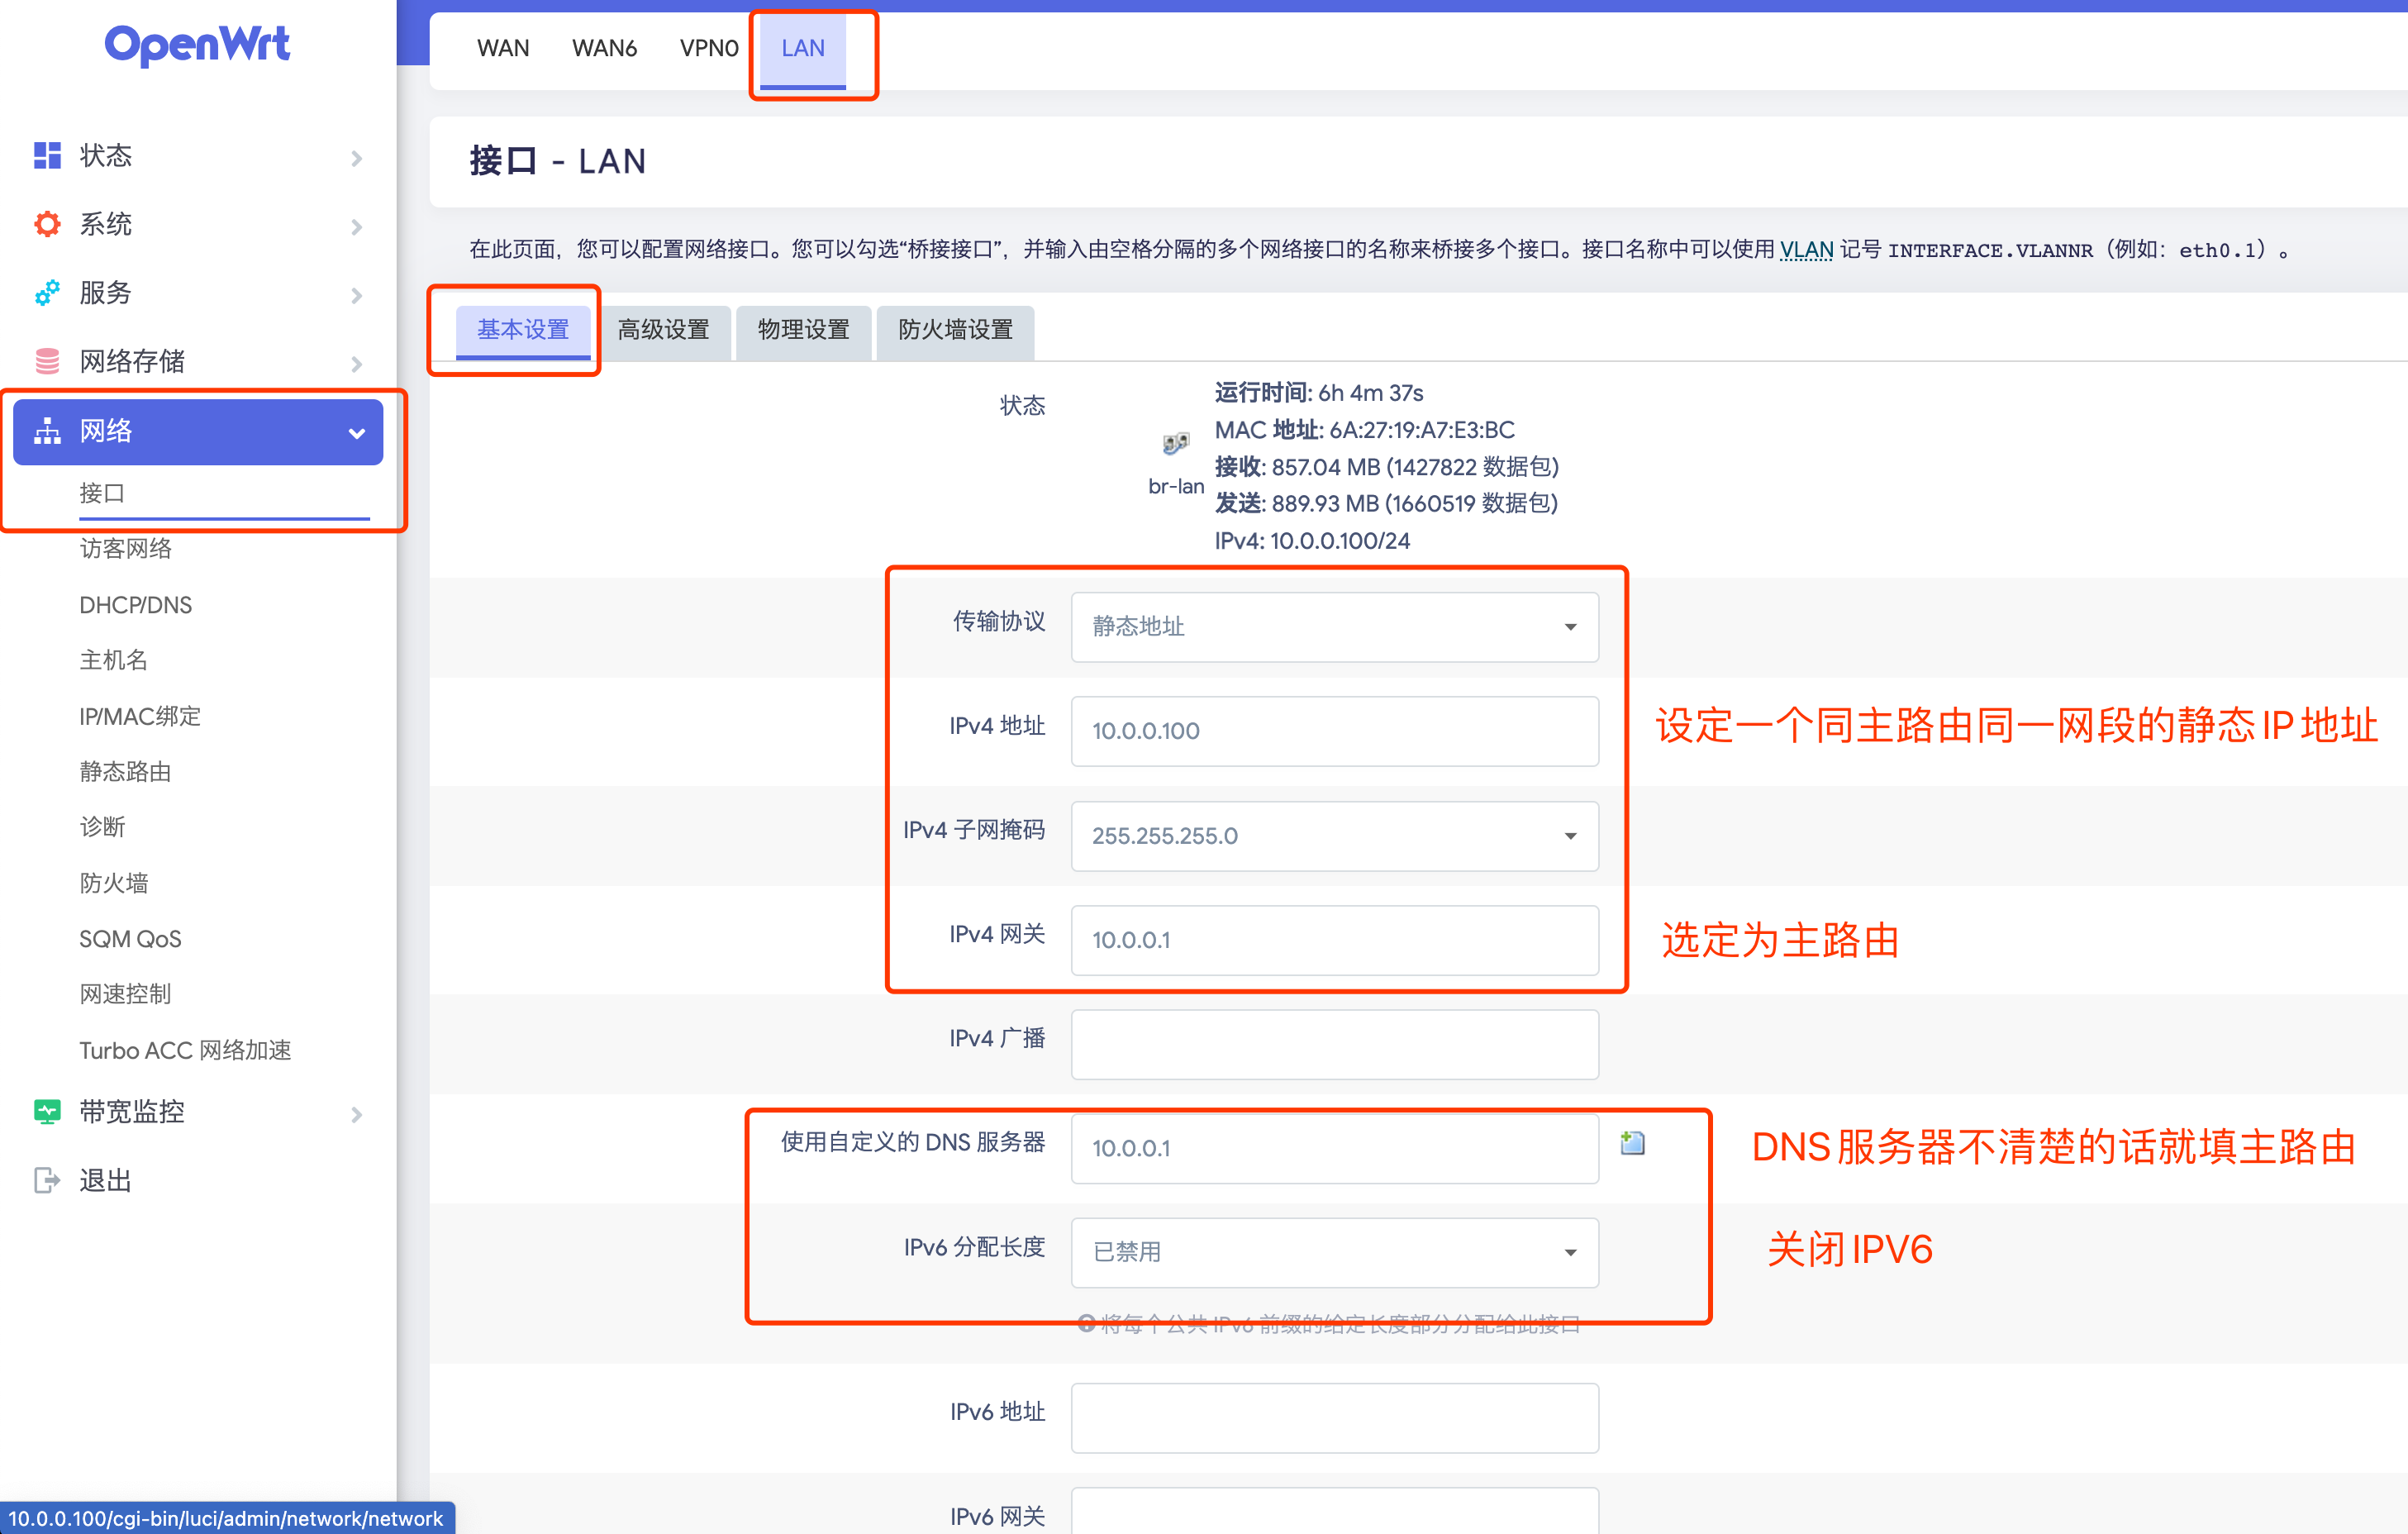
Task: Switch to the WAN6 tab
Action: pyautogui.click(x=604, y=48)
